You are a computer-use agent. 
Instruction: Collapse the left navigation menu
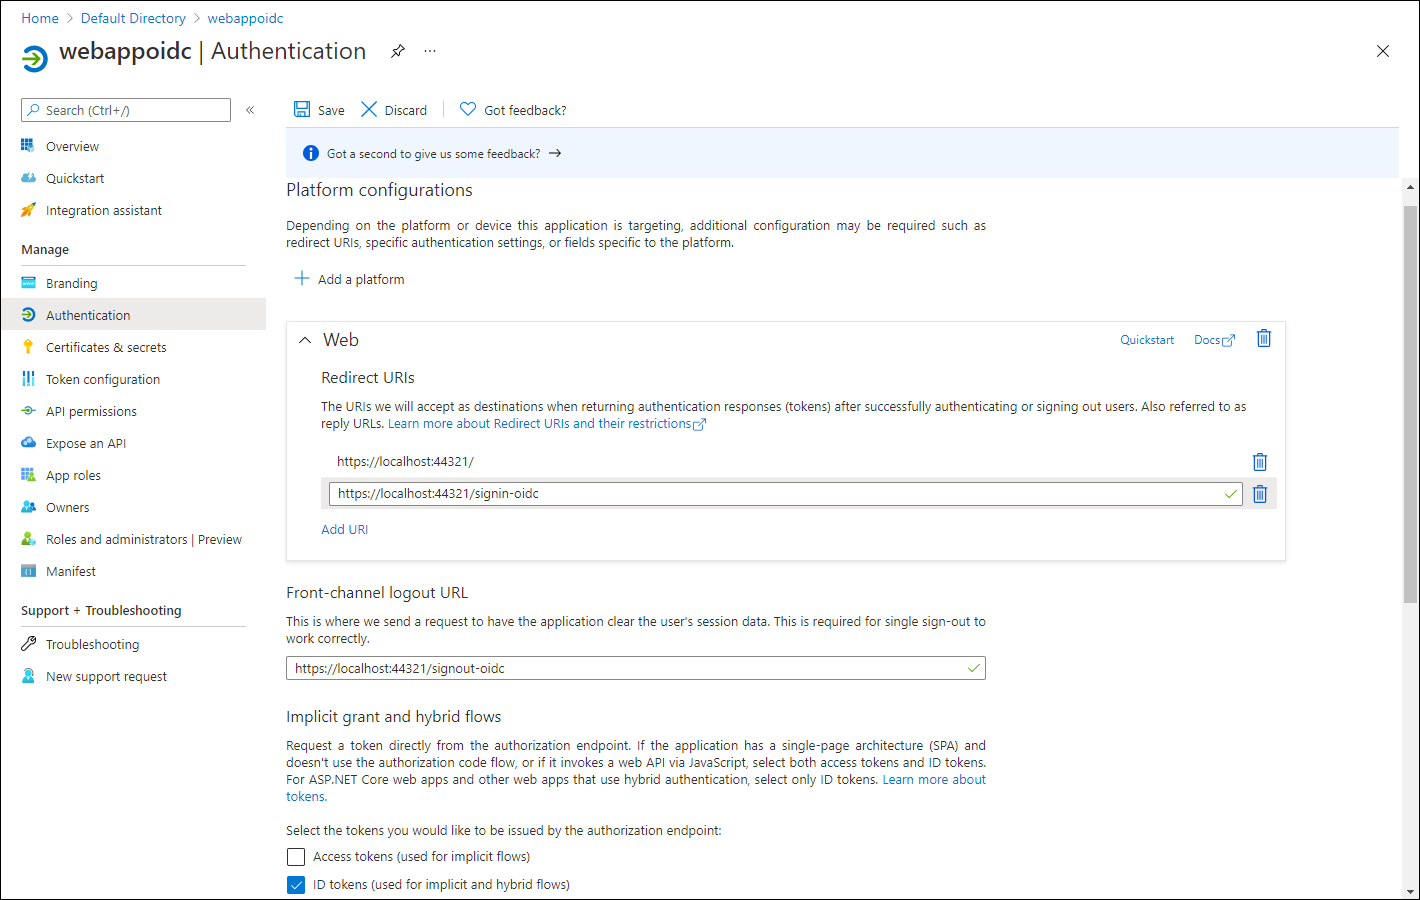[x=250, y=110]
